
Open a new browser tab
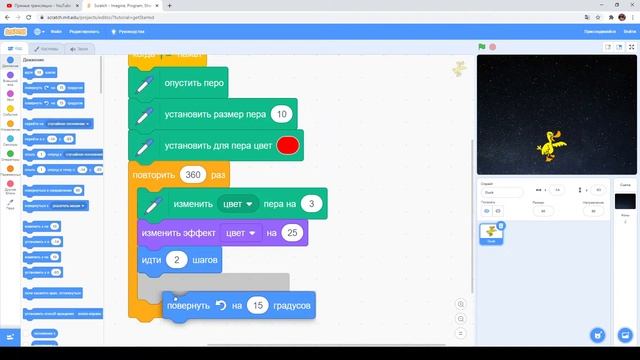coord(169,6)
